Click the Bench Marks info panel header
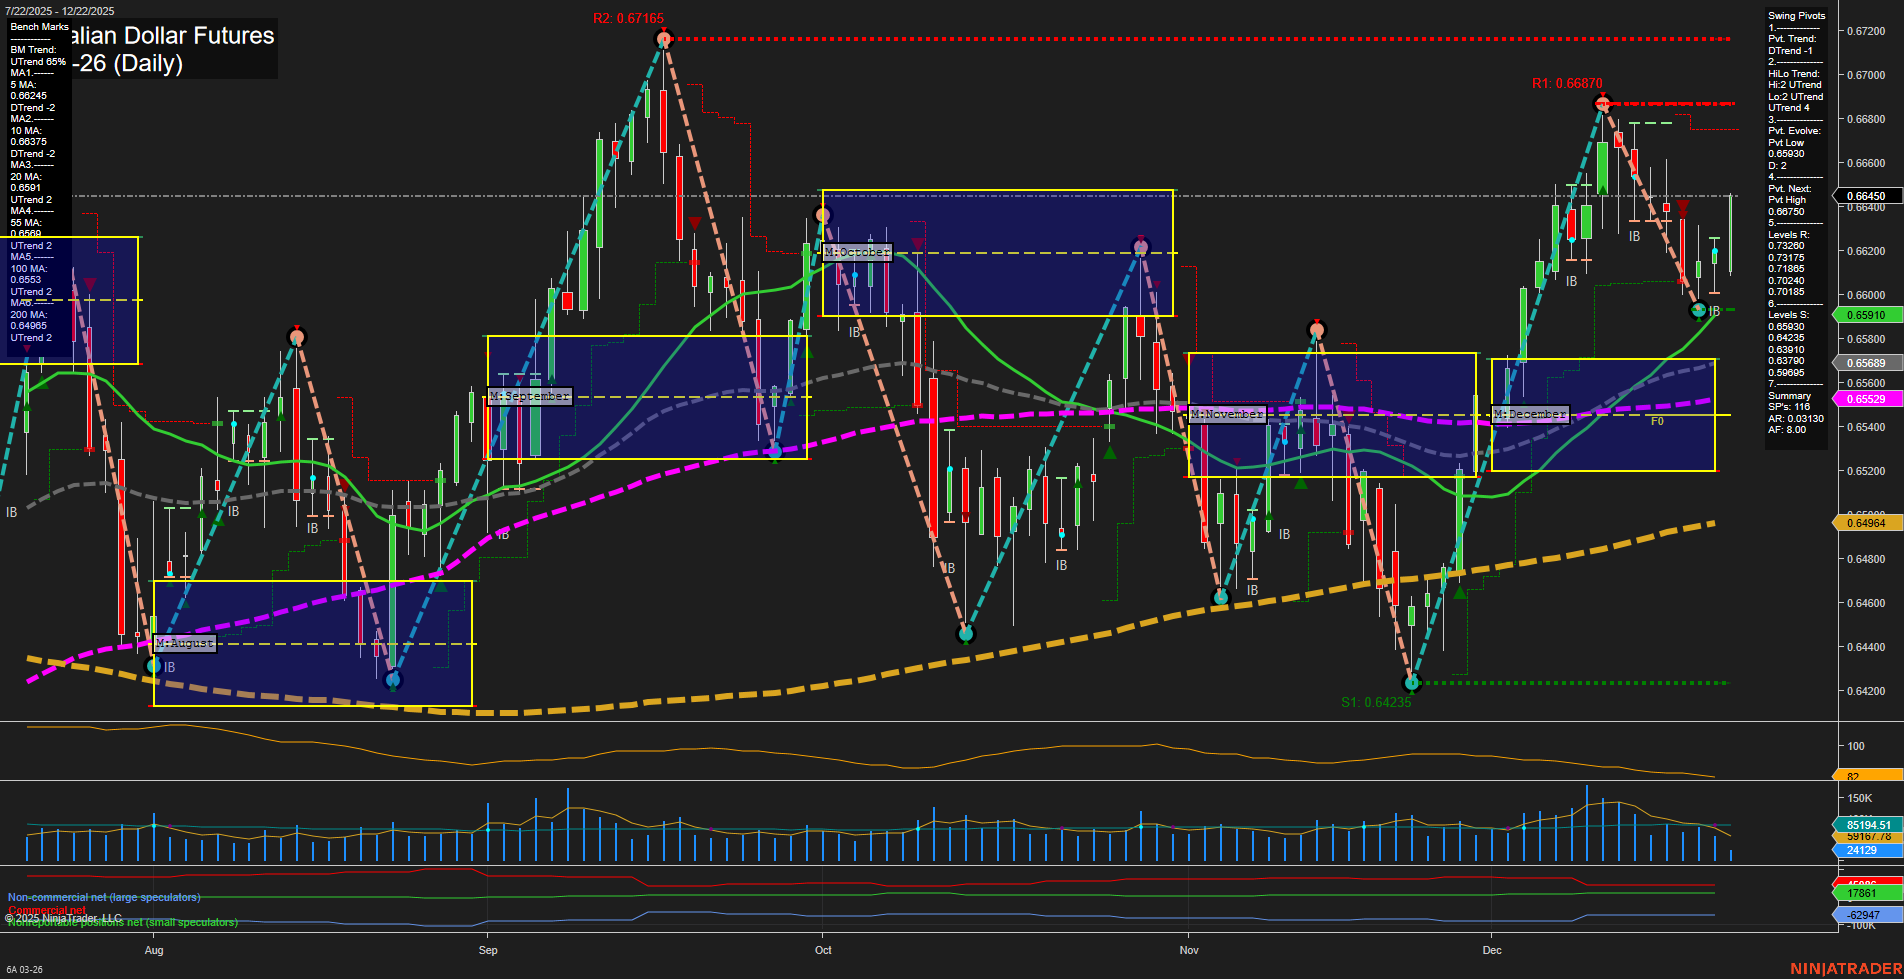The image size is (1904, 979). tap(40, 27)
